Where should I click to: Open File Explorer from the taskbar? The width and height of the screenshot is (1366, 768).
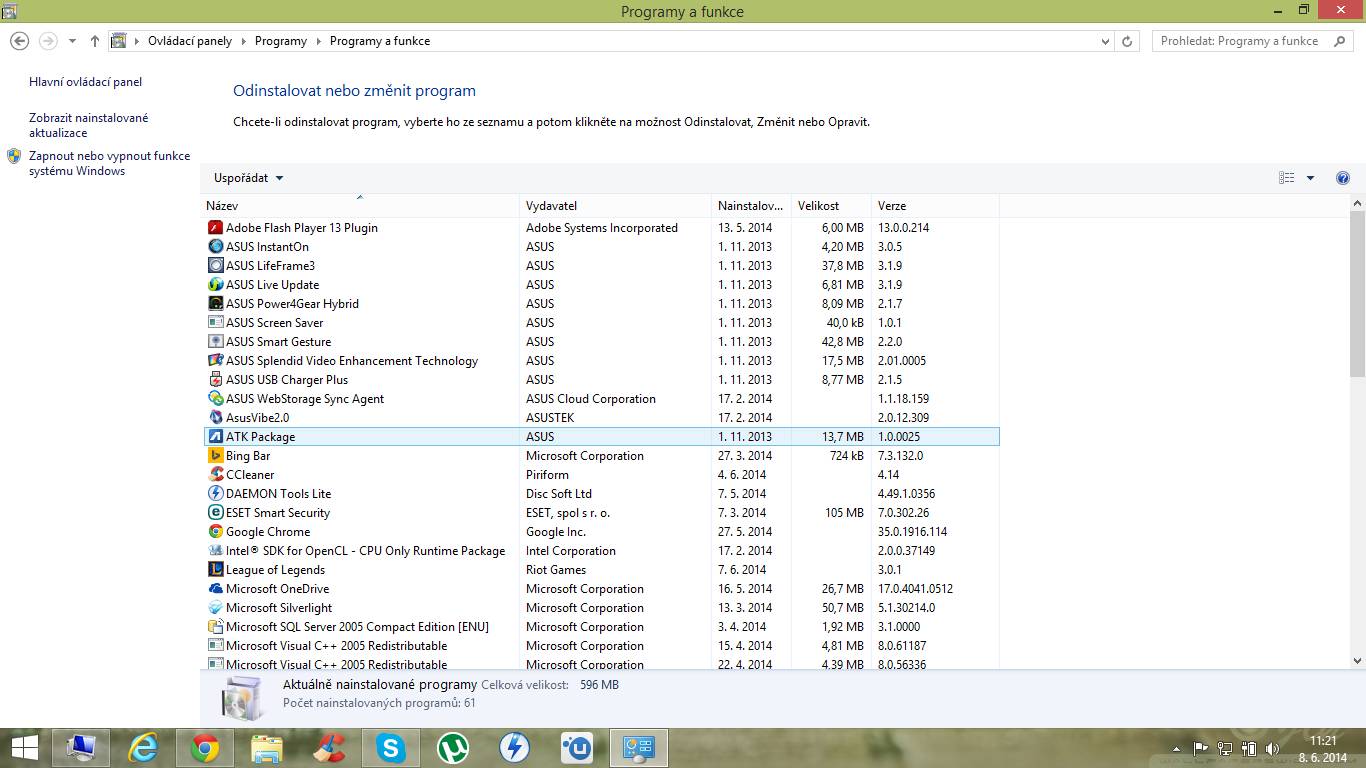click(267, 747)
